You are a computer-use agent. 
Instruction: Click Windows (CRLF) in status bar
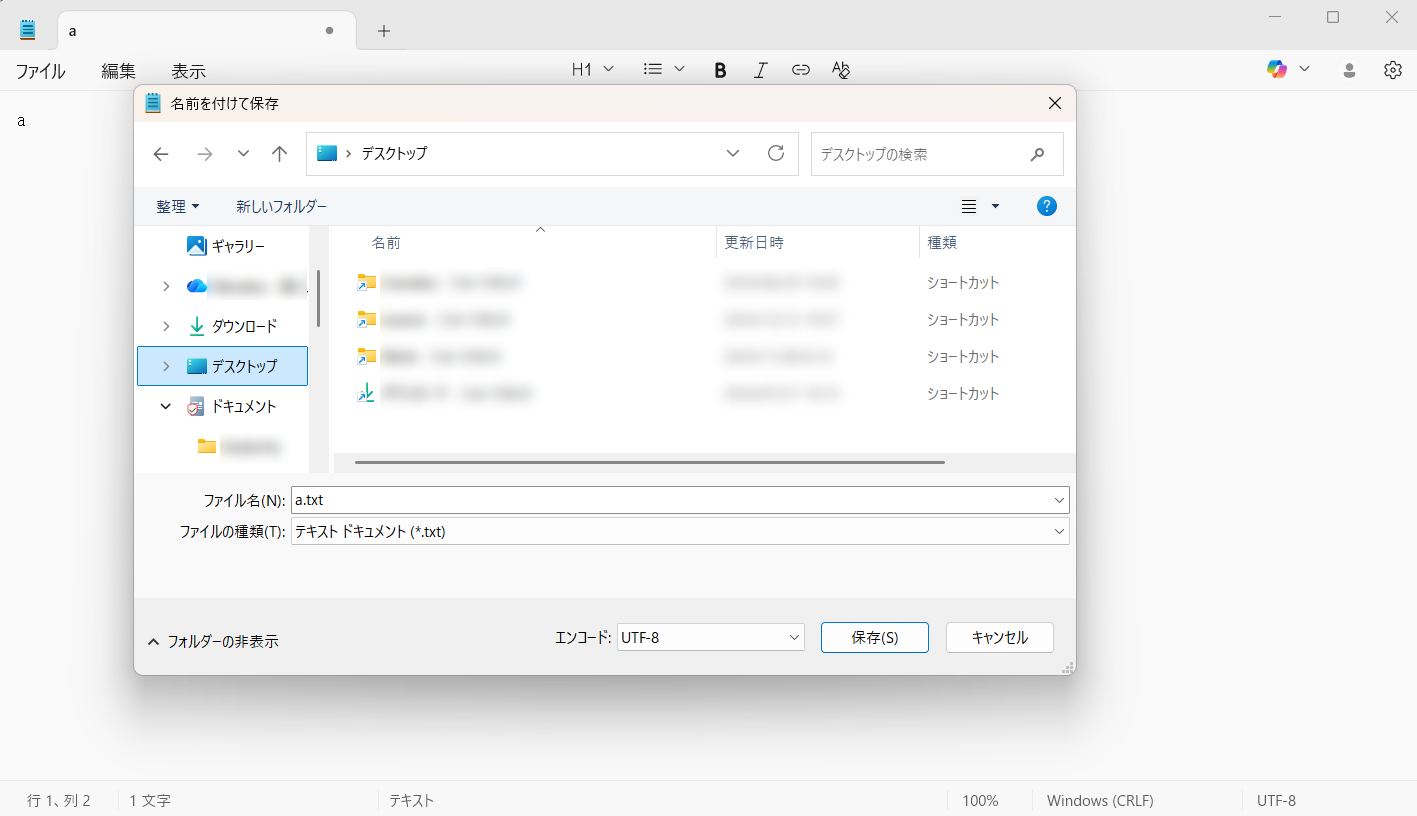[1100, 801]
